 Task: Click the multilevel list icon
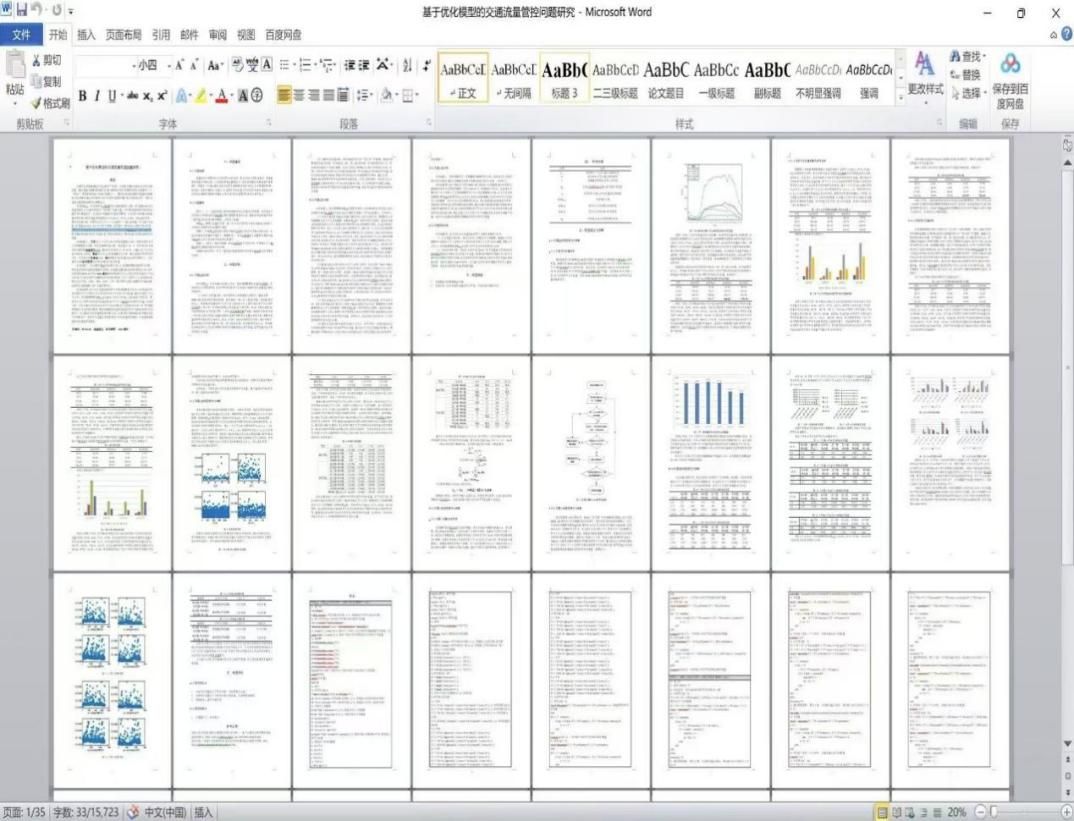pos(327,65)
